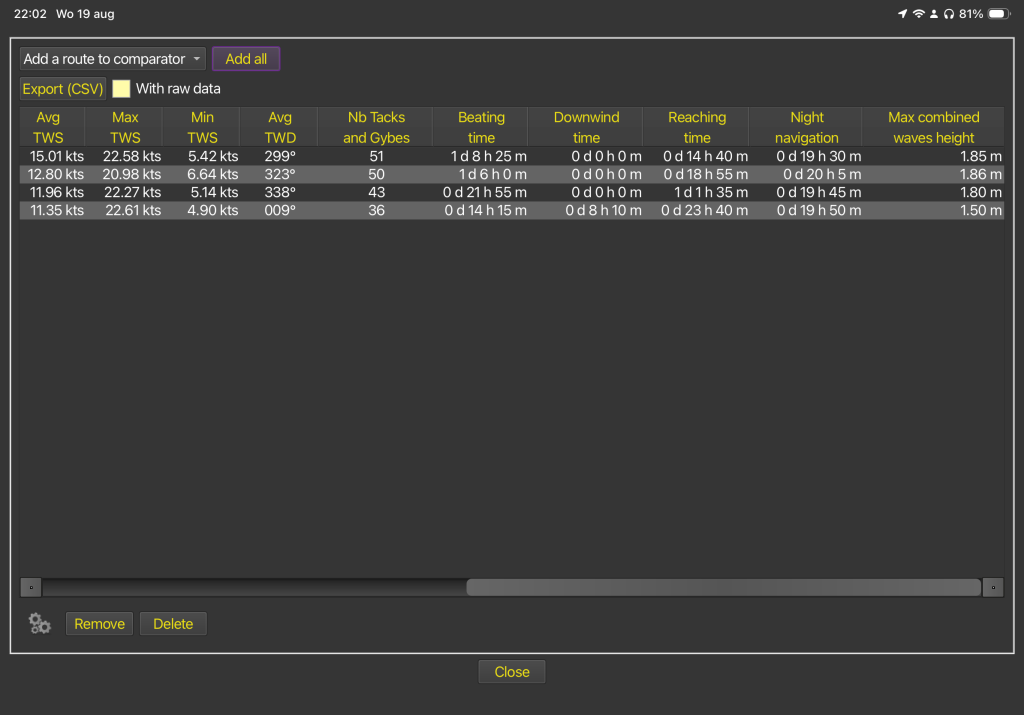Tap the battery indicator icon
The image size is (1024, 715).
999,14
